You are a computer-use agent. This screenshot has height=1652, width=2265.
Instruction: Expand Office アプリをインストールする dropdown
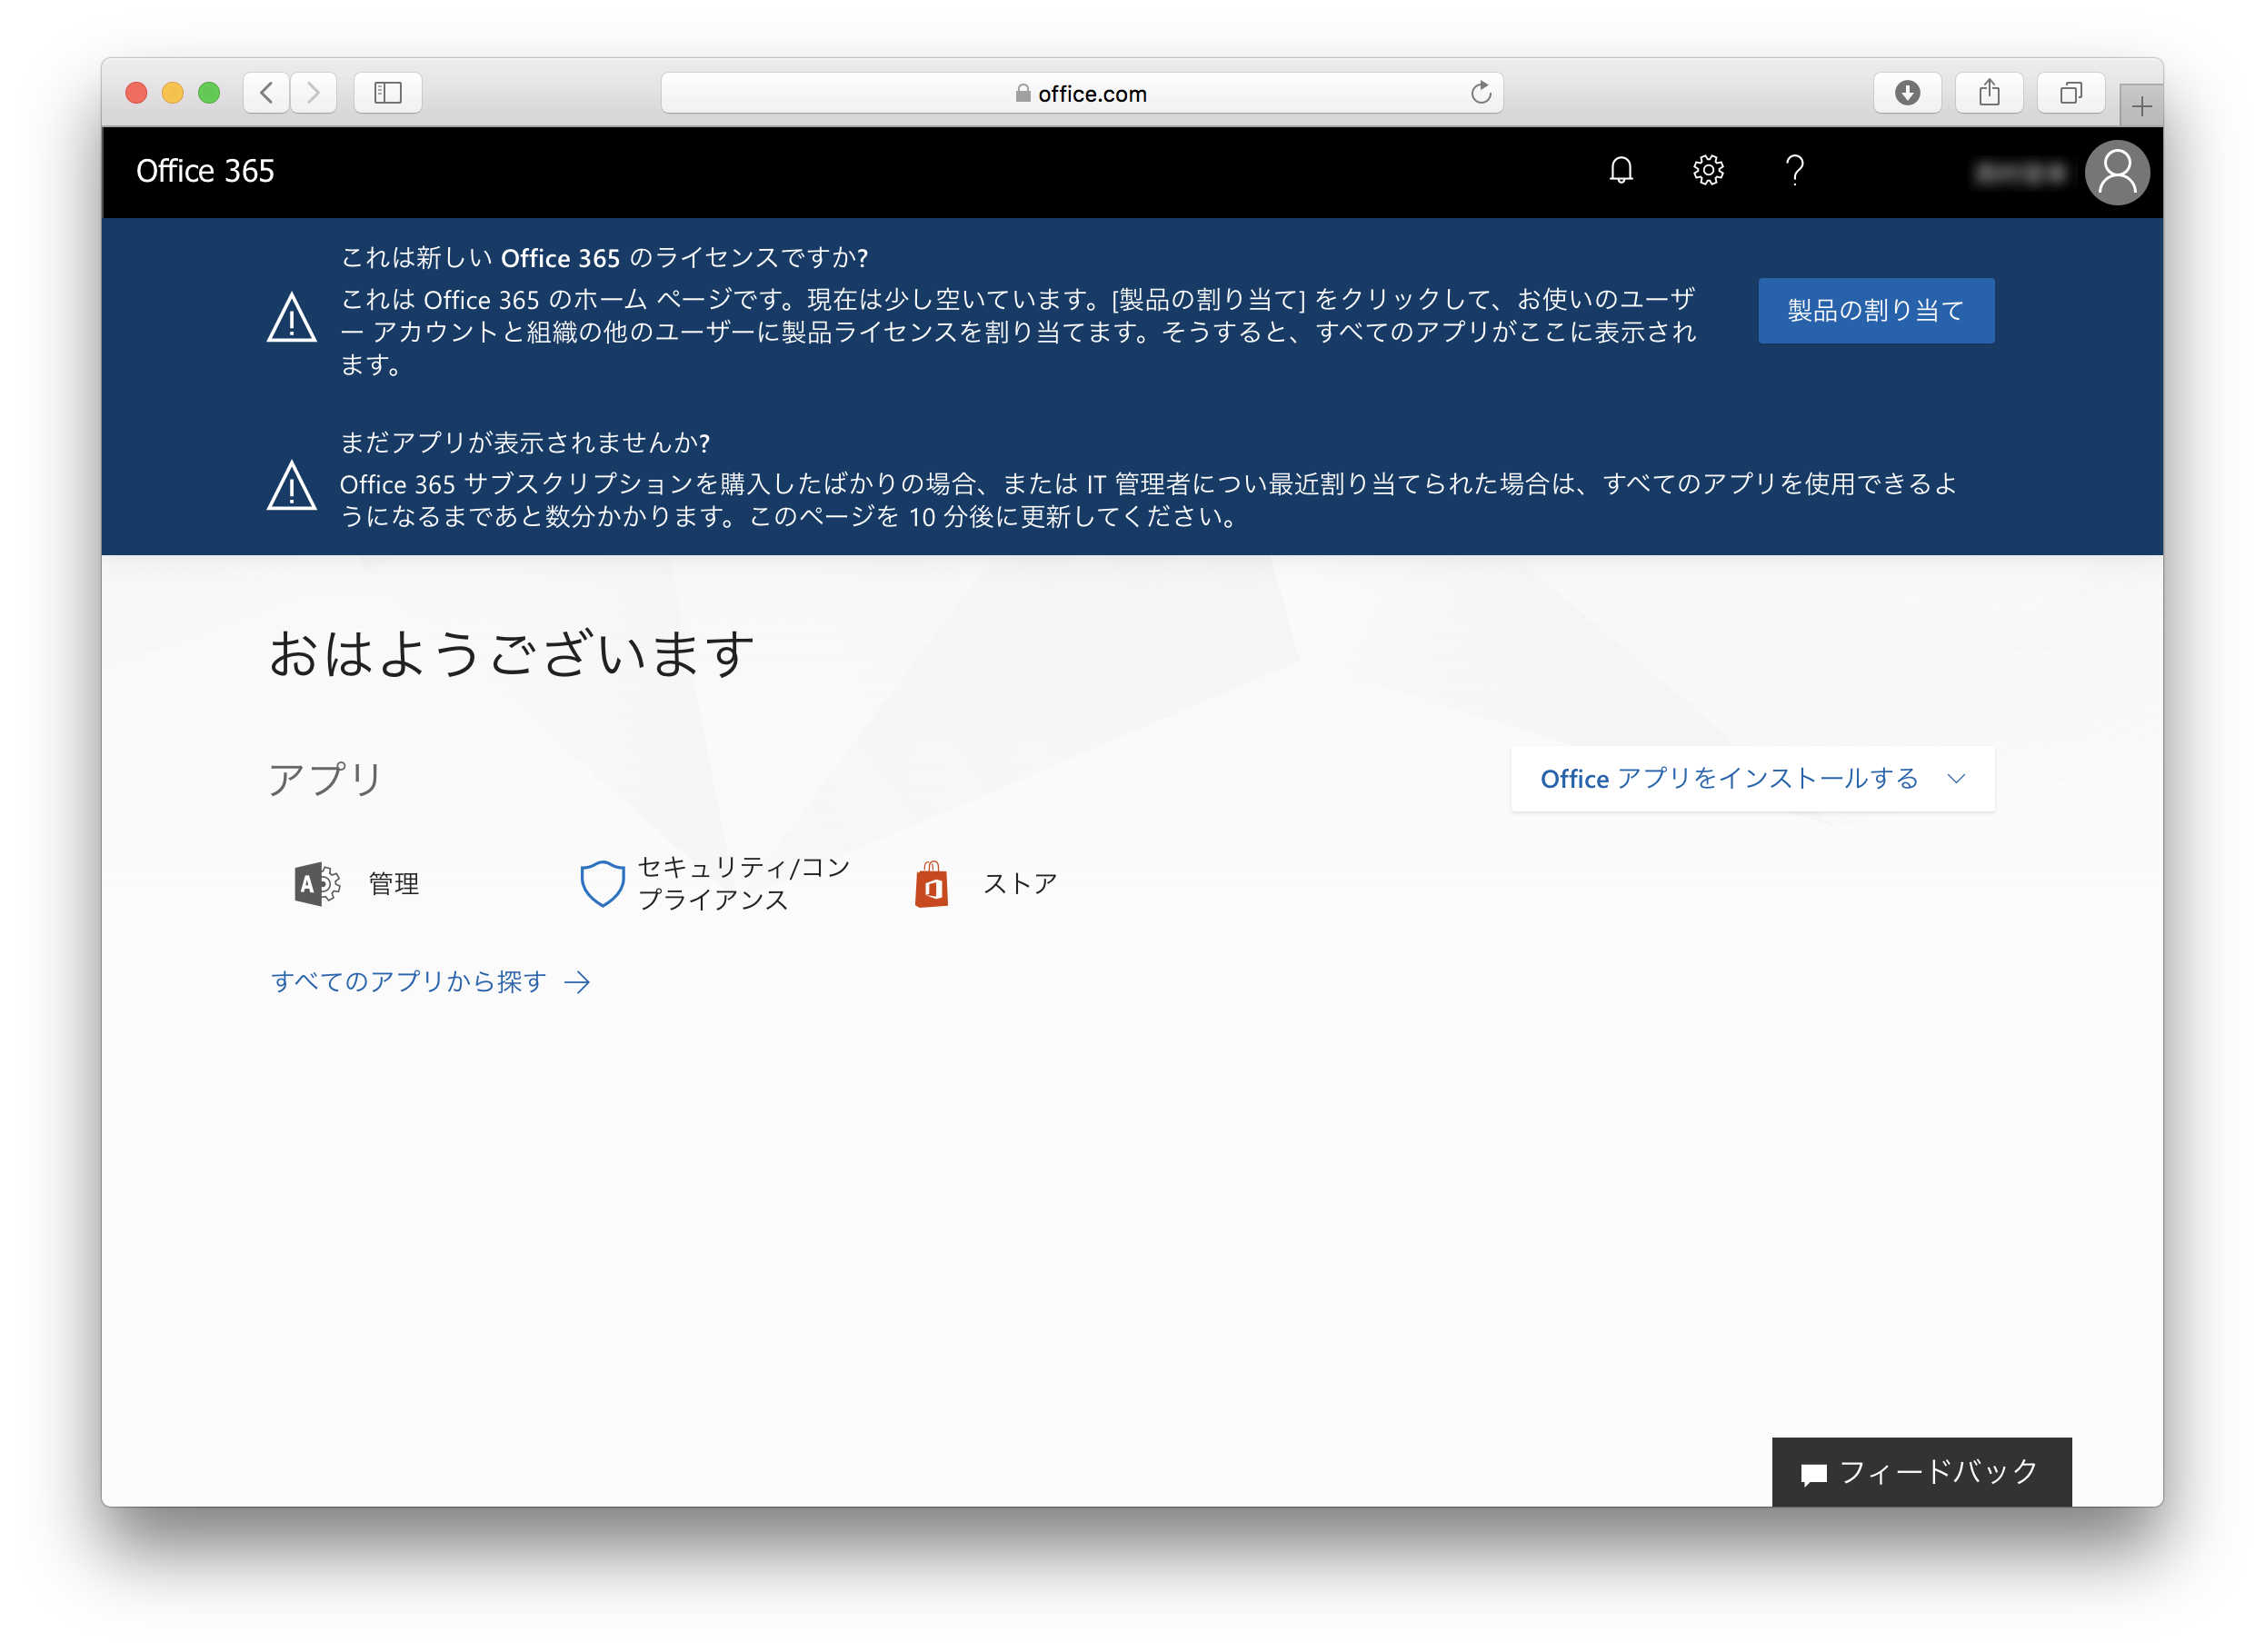click(1752, 778)
